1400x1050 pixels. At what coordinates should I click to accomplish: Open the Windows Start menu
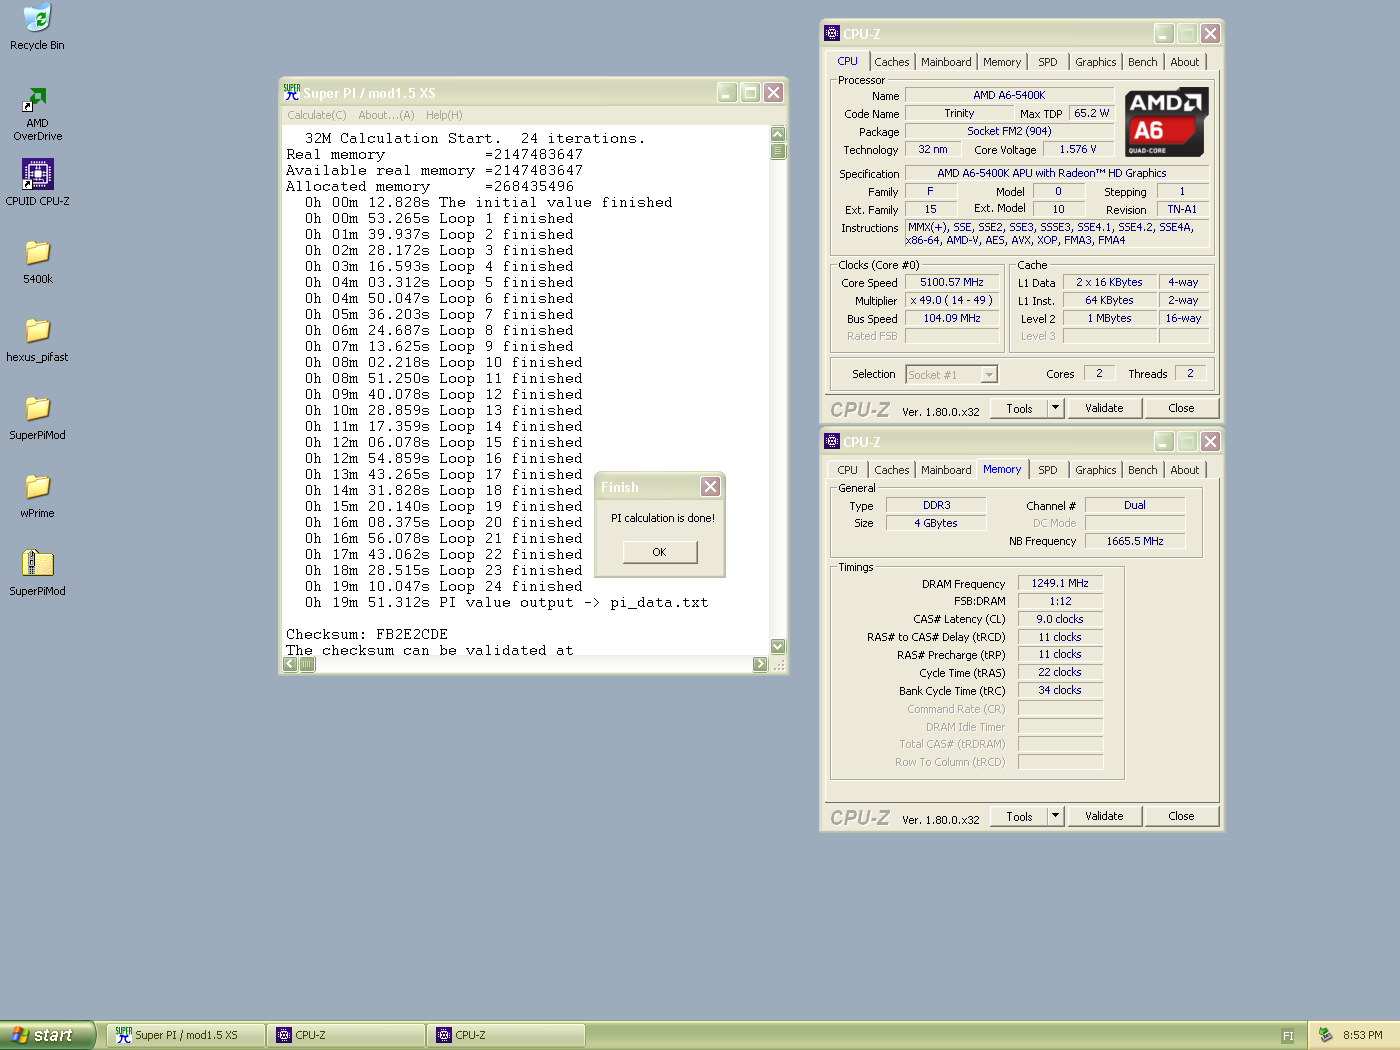[x=47, y=1035]
